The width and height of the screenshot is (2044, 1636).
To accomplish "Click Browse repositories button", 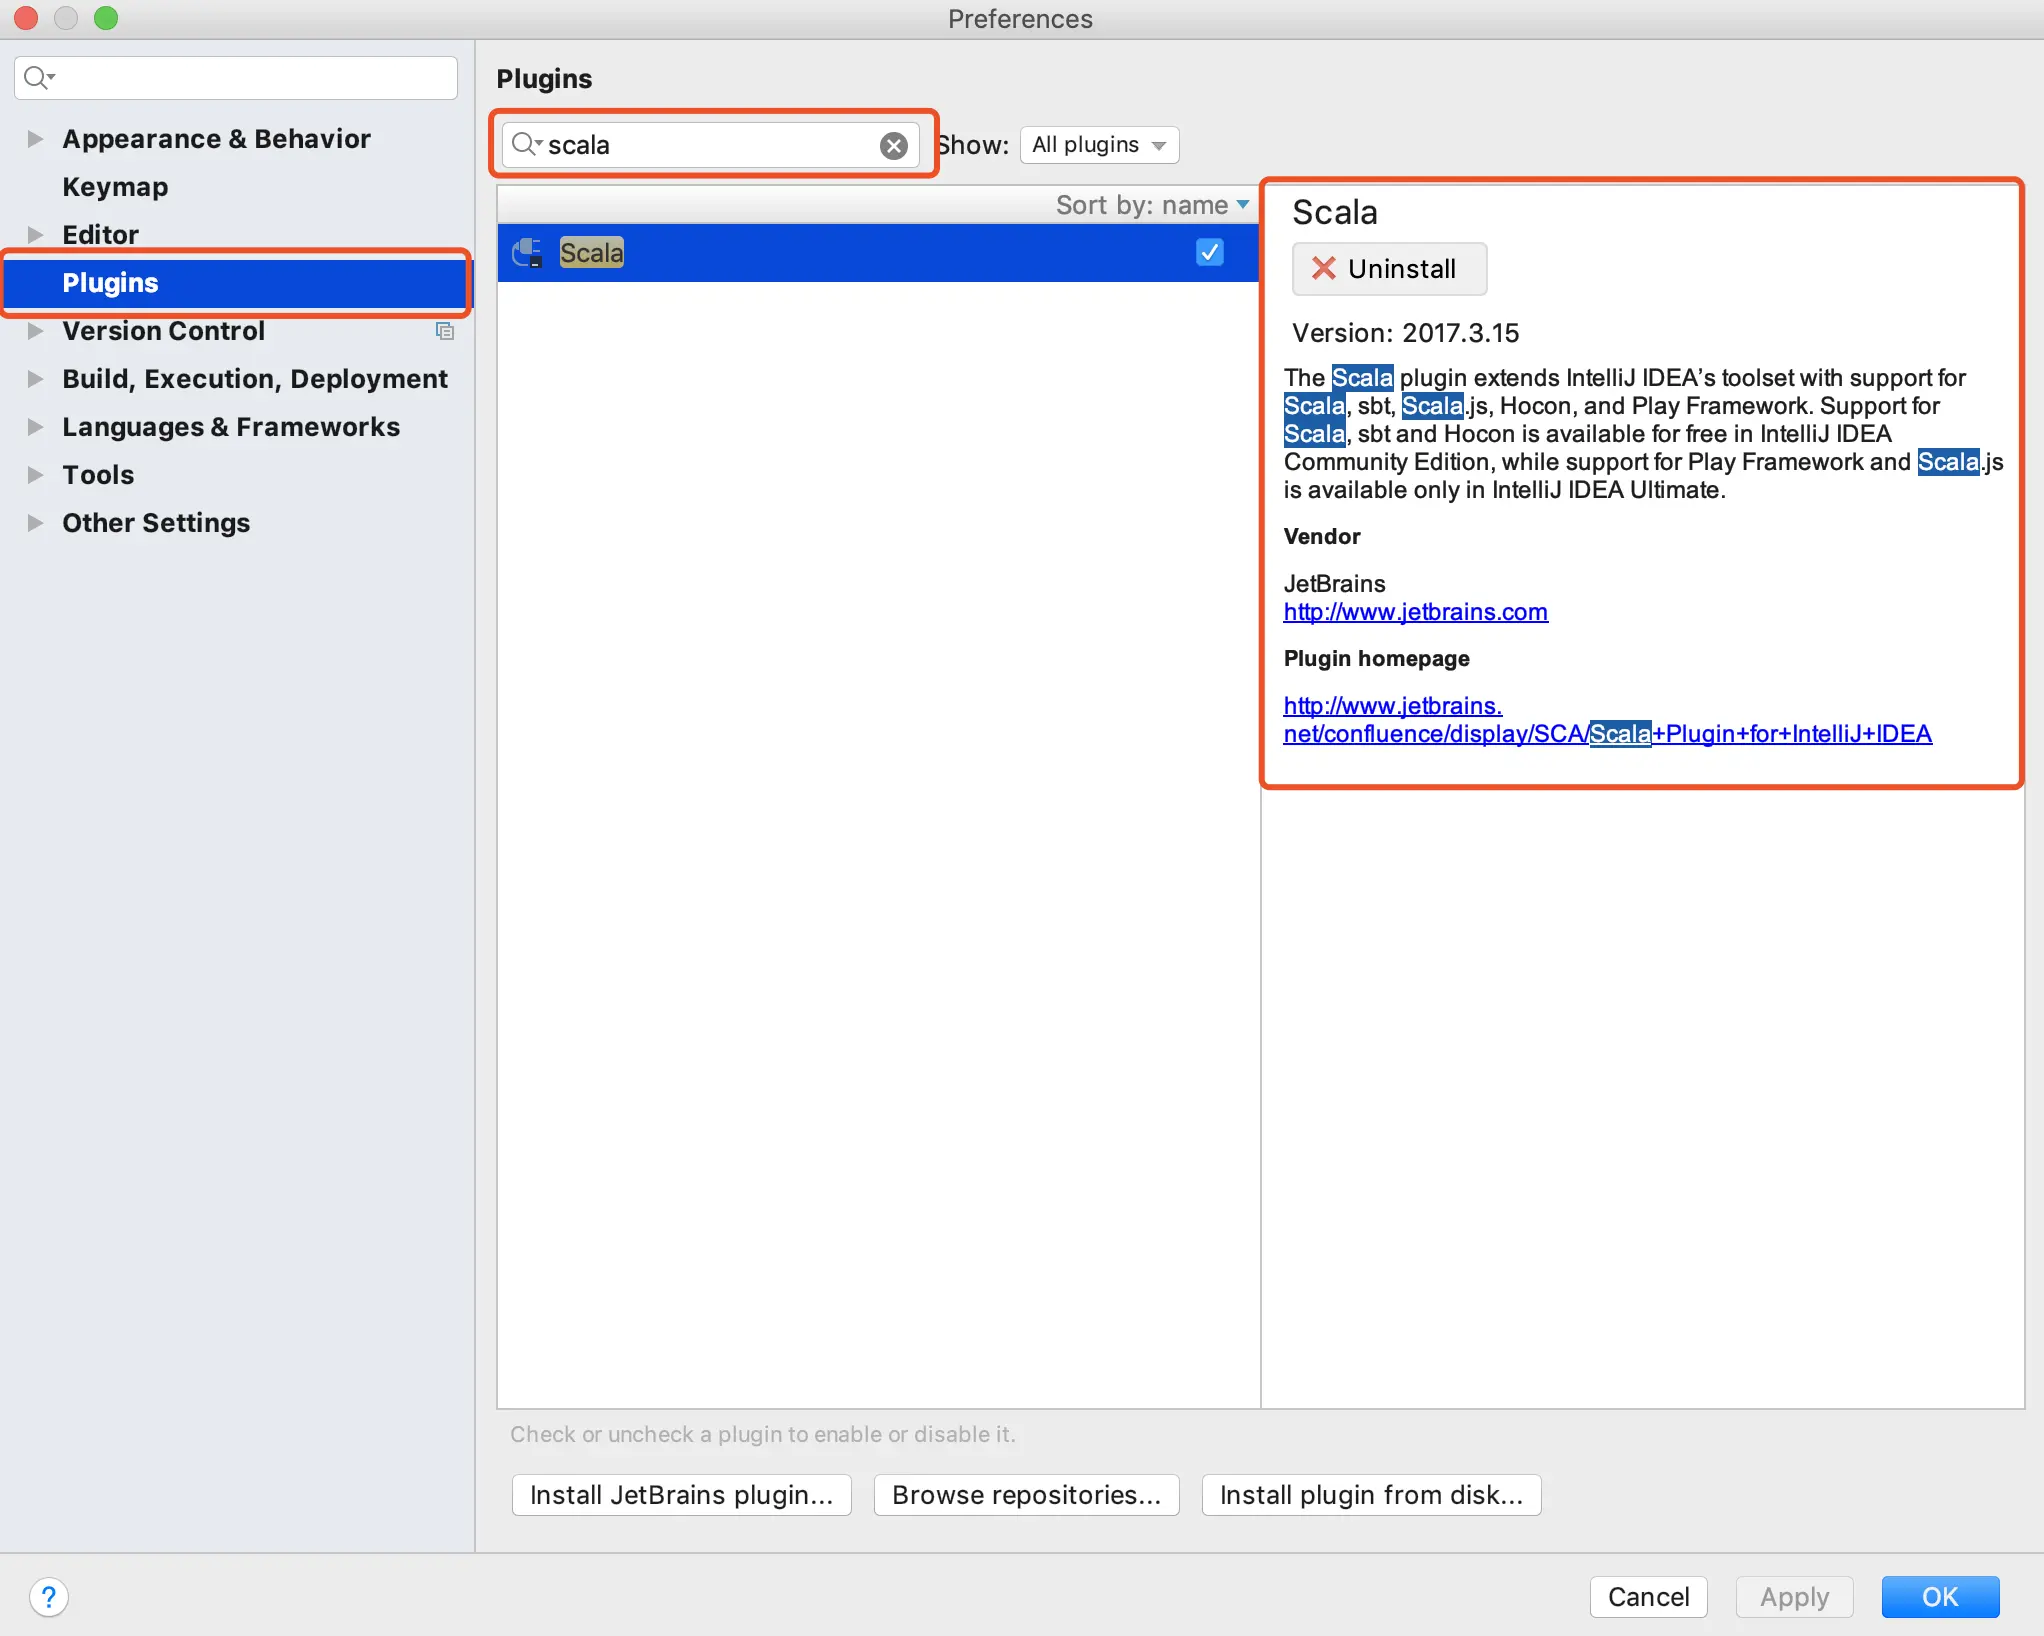I will click(1026, 1495).
